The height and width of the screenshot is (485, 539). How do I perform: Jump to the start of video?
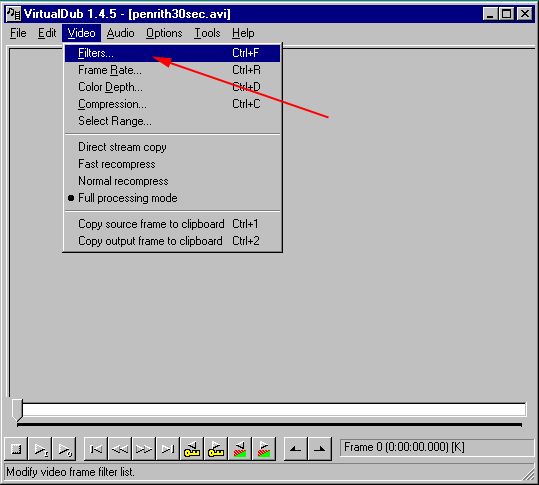point(96,449)
